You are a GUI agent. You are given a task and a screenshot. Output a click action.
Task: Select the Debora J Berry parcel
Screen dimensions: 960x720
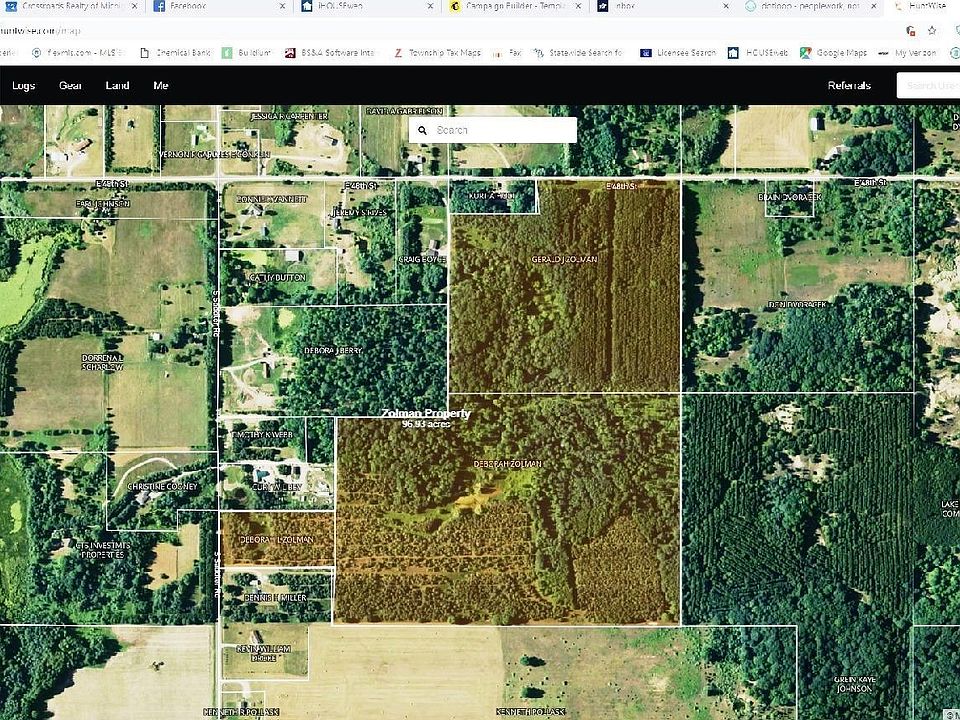(333, 351)
